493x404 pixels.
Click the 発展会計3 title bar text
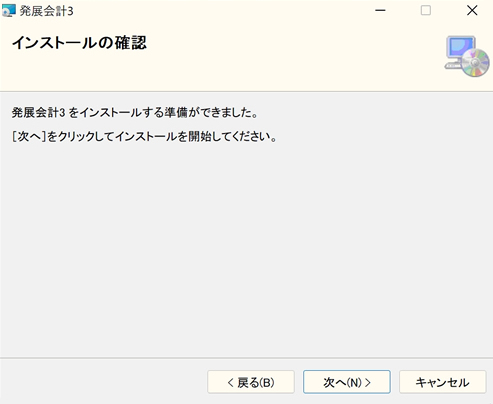(46, 11)
